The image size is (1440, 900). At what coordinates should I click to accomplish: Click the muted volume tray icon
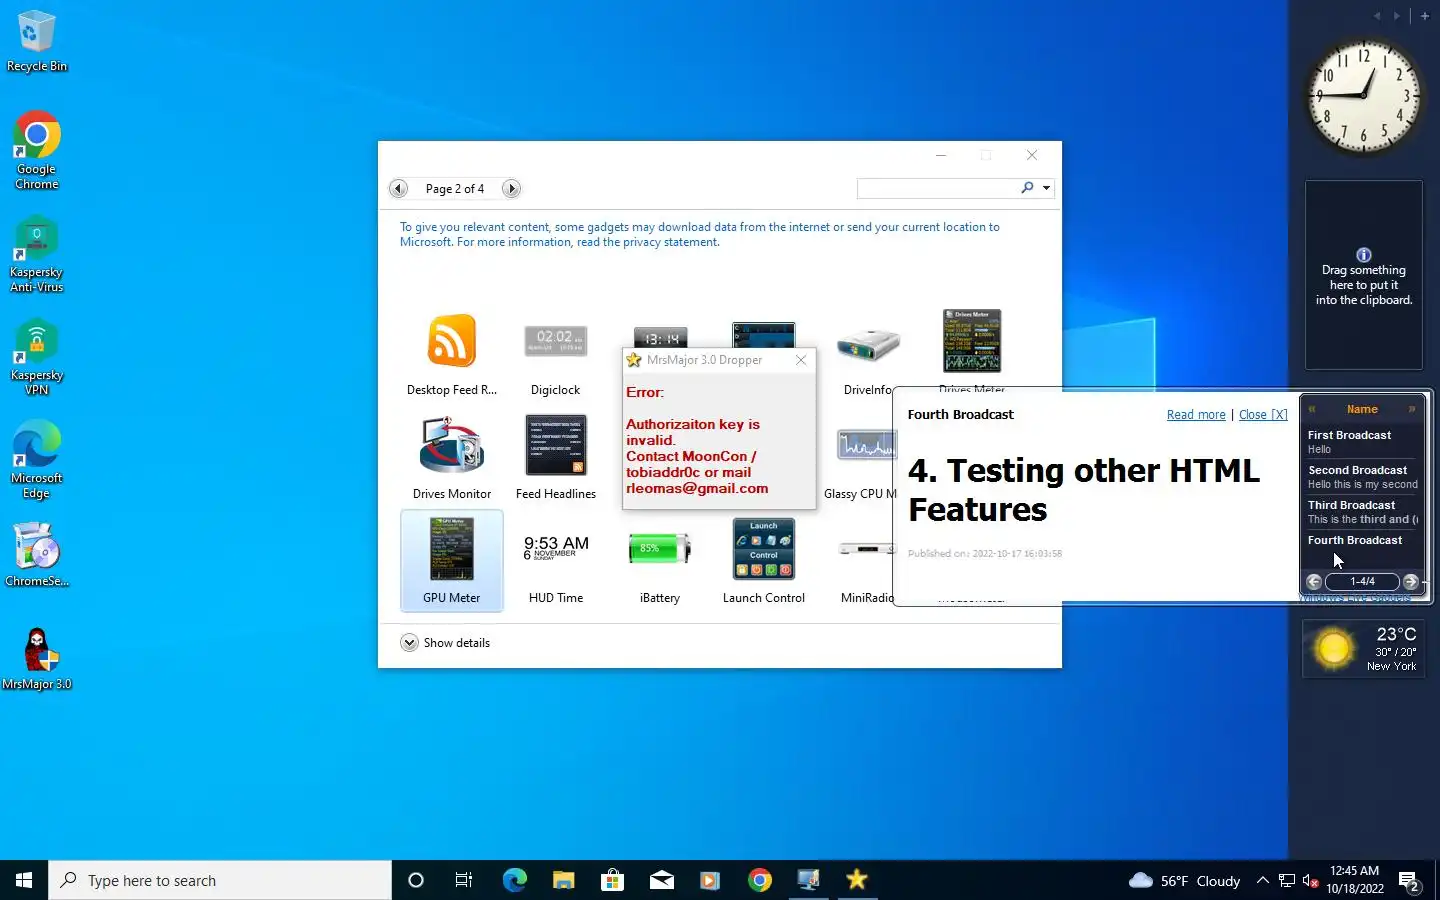[x=1311, y=881]
